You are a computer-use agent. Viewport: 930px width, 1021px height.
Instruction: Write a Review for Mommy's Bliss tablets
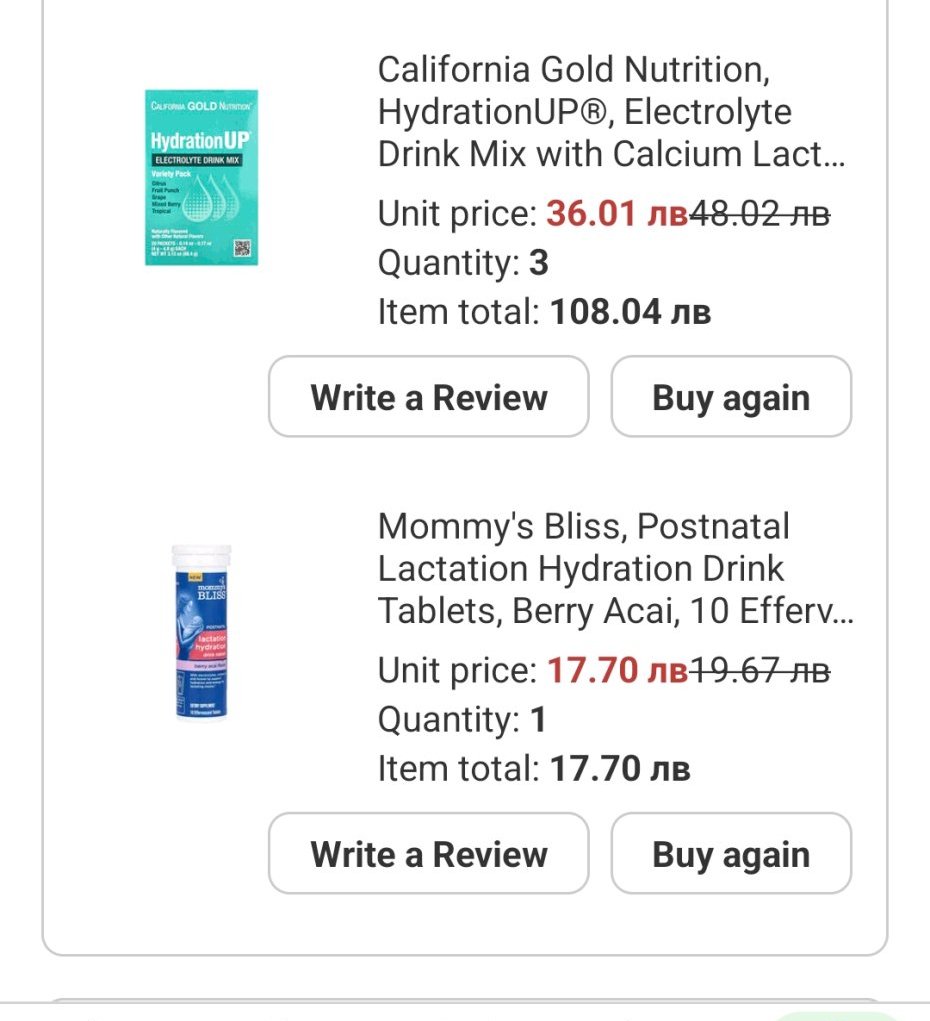(x=428, y=854)
